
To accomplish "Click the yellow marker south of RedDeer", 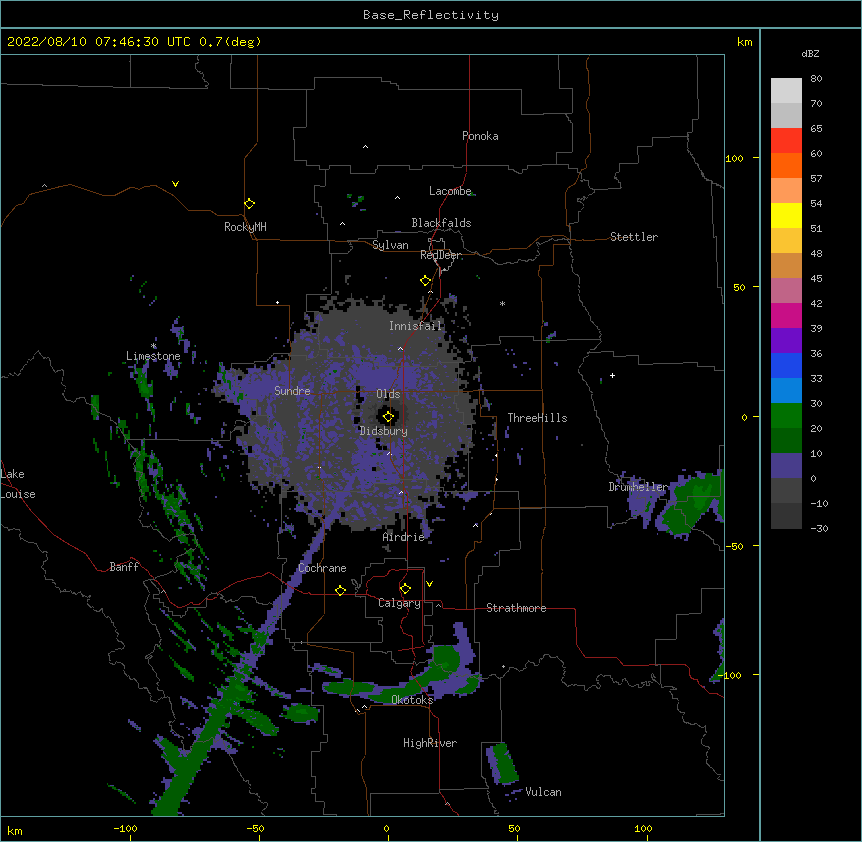I will tap(426, 281).
